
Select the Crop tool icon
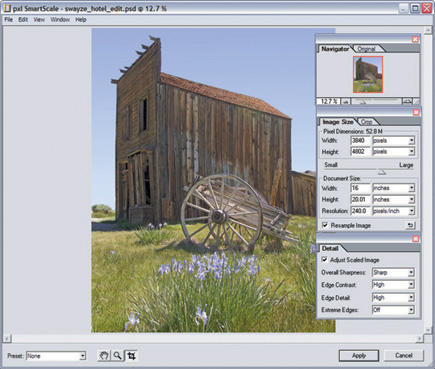pos(131,356)
